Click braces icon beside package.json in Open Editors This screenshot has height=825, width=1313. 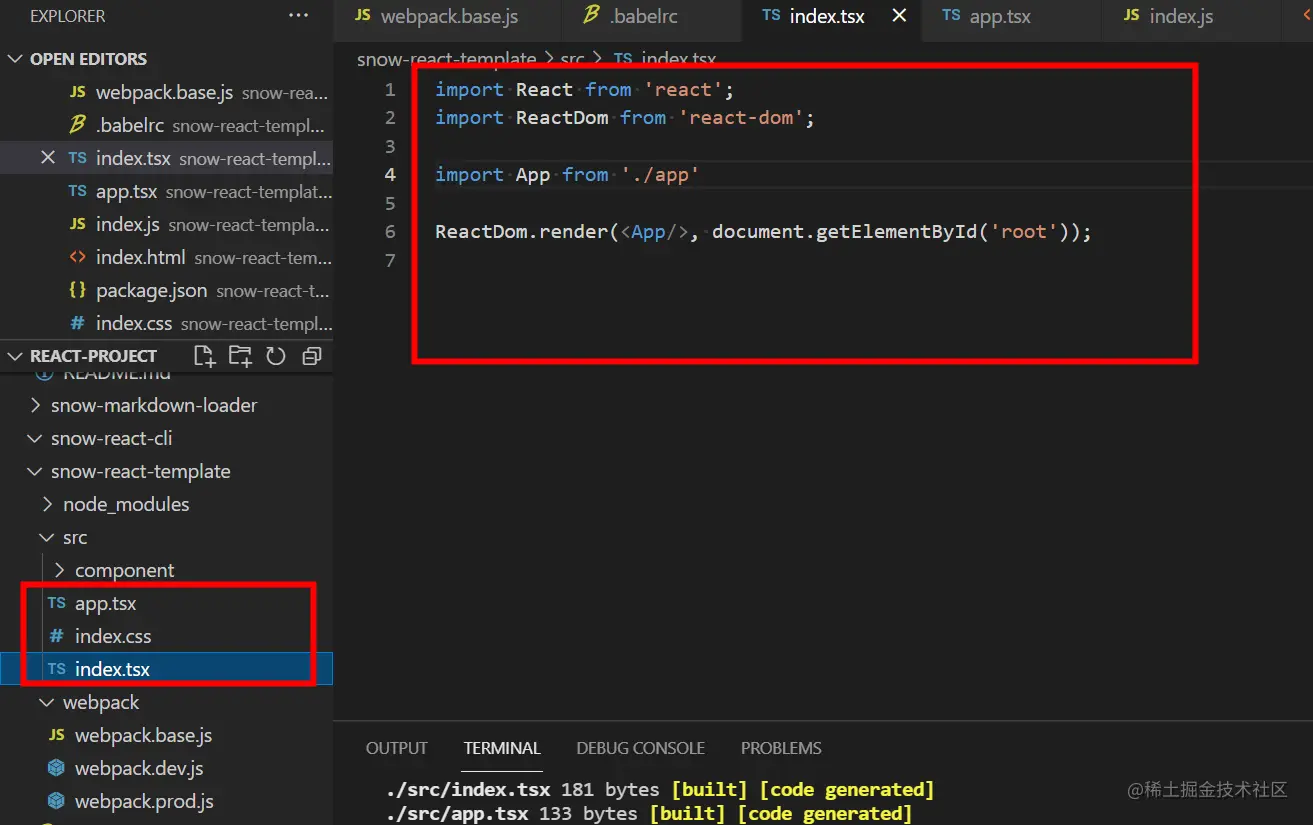[77, 290]
